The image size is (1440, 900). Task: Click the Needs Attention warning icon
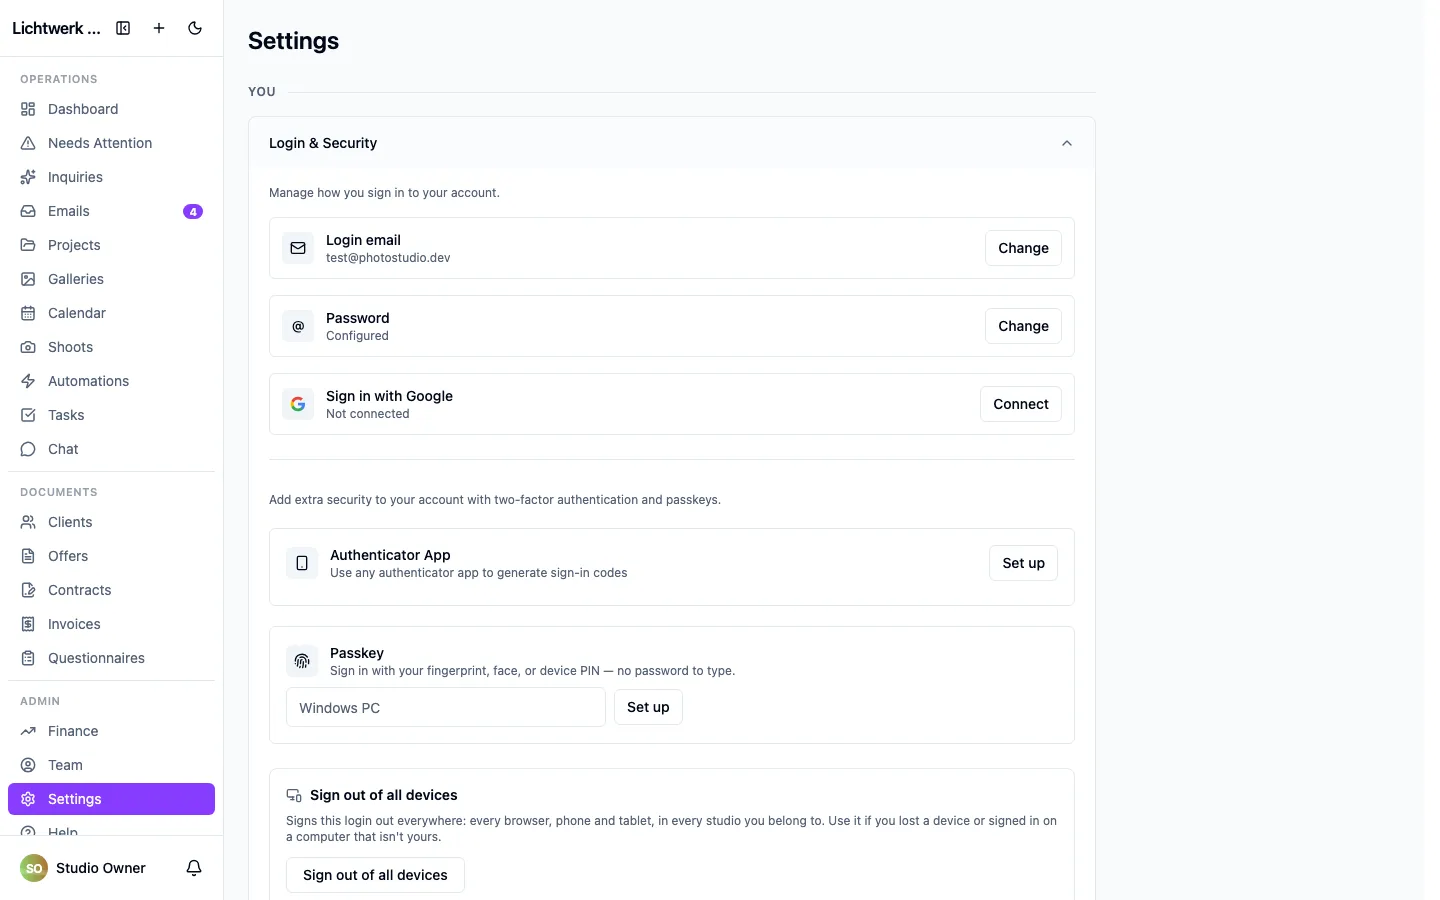(28, 143)
